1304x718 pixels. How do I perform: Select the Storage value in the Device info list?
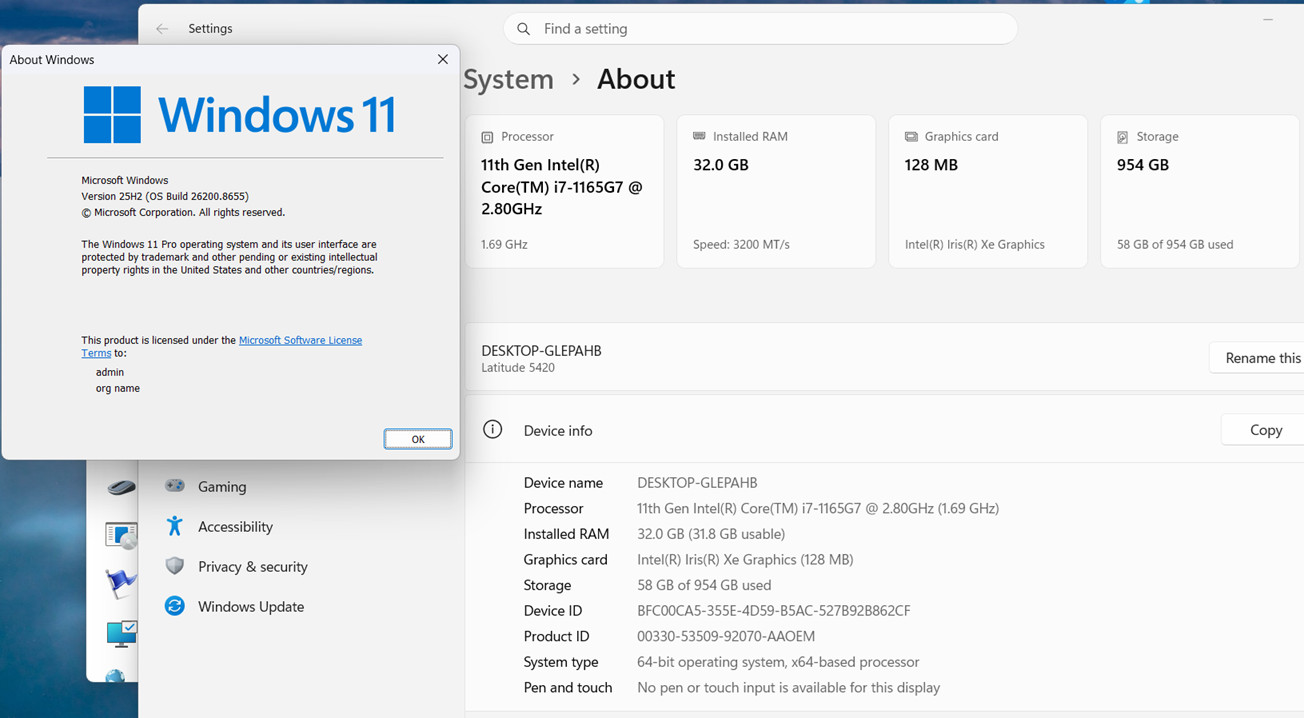(704, 585)
